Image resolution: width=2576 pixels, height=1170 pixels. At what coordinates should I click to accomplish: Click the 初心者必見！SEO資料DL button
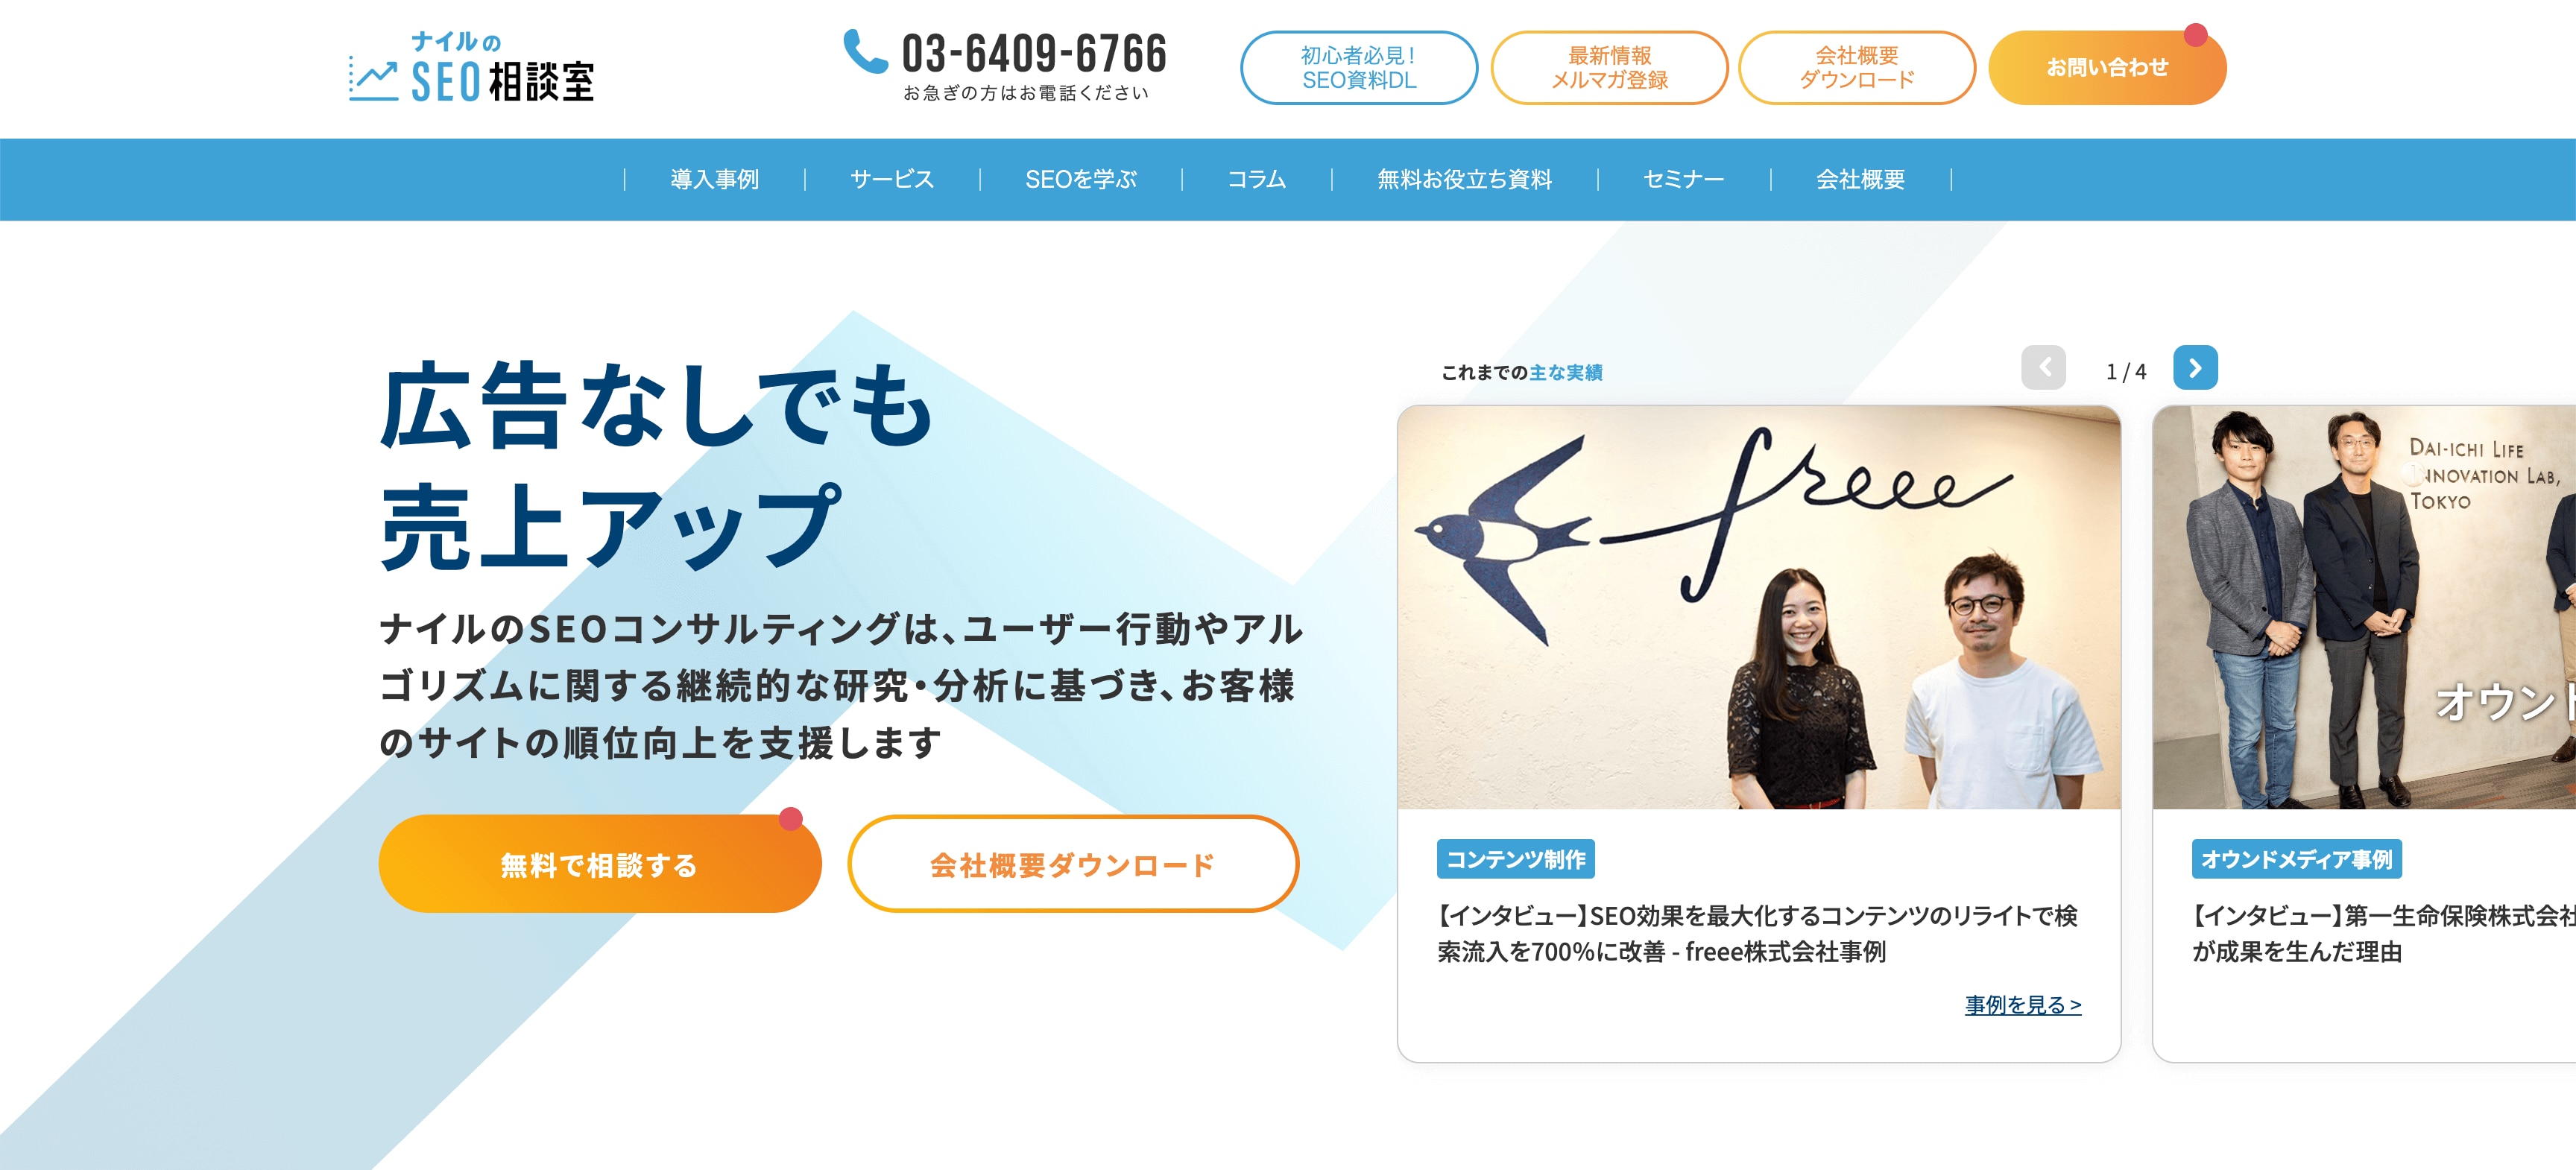1359,68
